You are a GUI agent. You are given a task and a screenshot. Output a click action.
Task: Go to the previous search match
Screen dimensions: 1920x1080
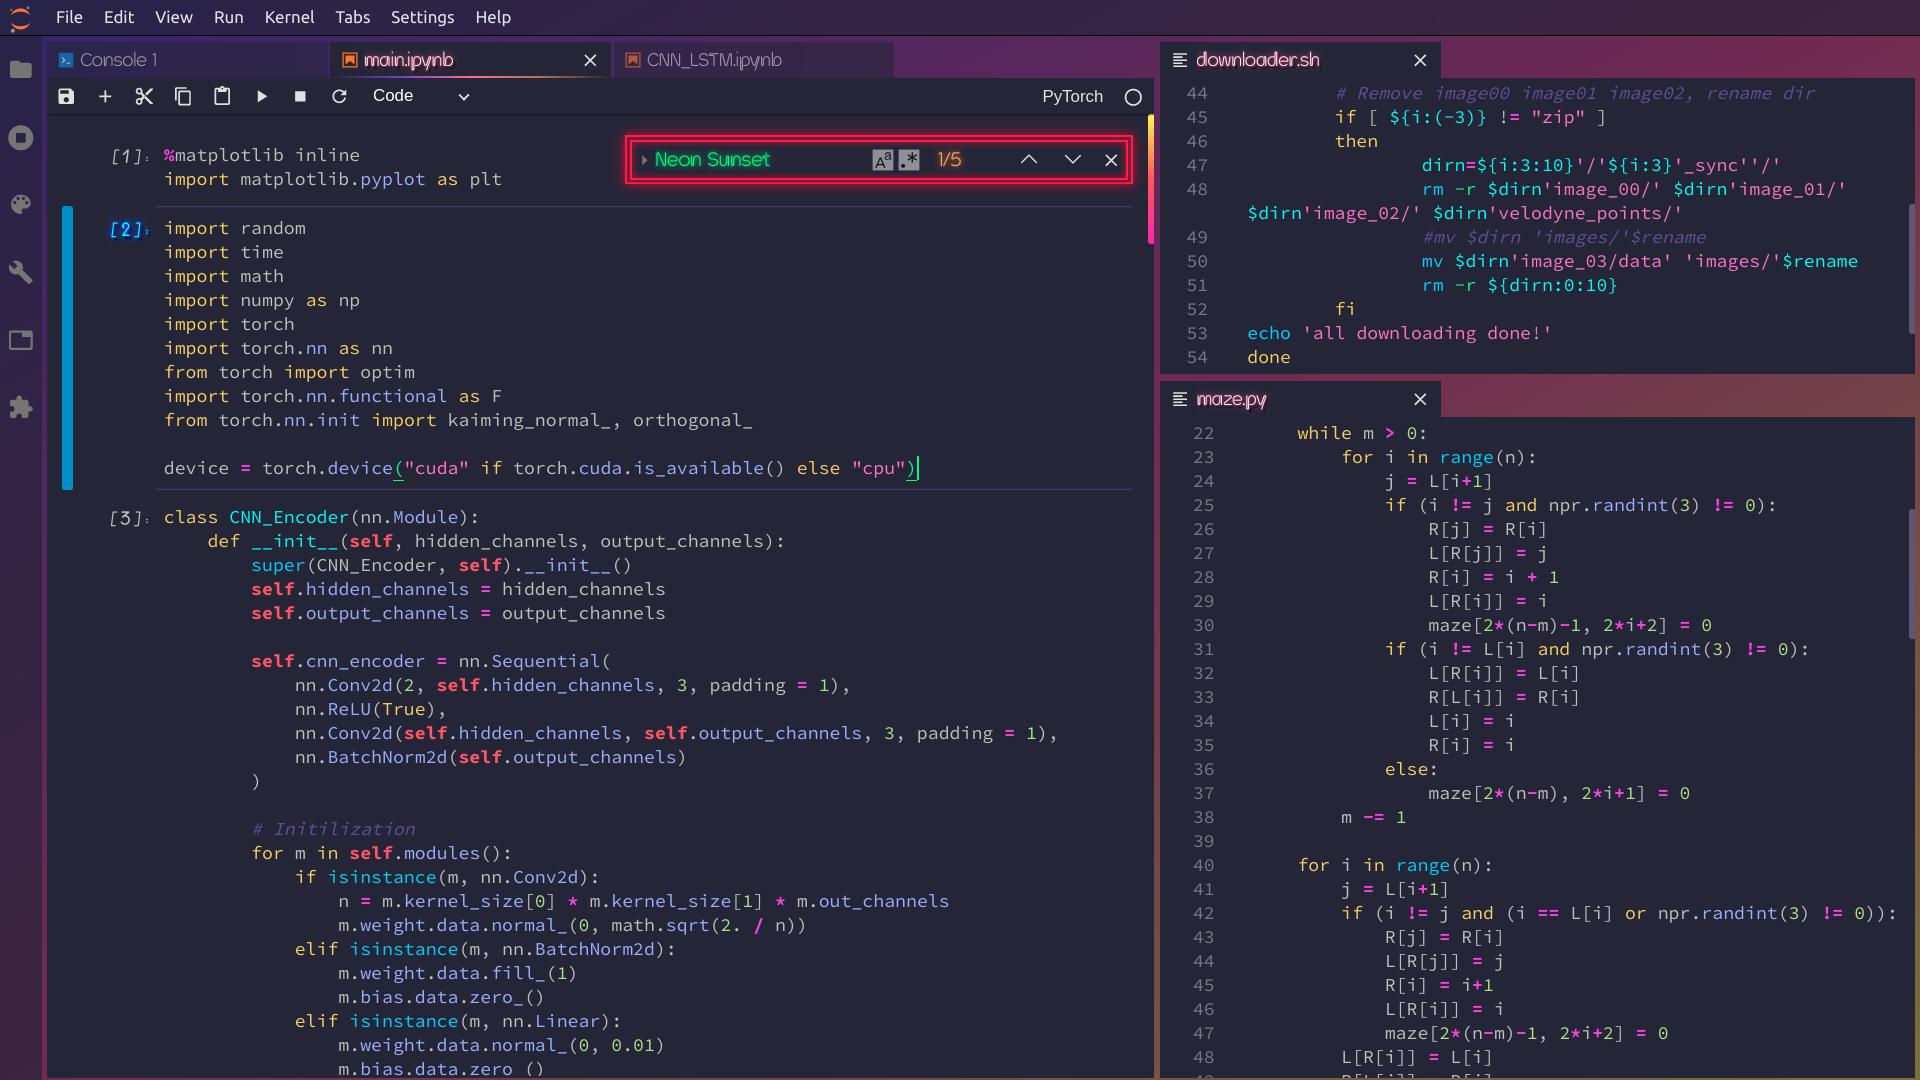(x=1028, y=160)
